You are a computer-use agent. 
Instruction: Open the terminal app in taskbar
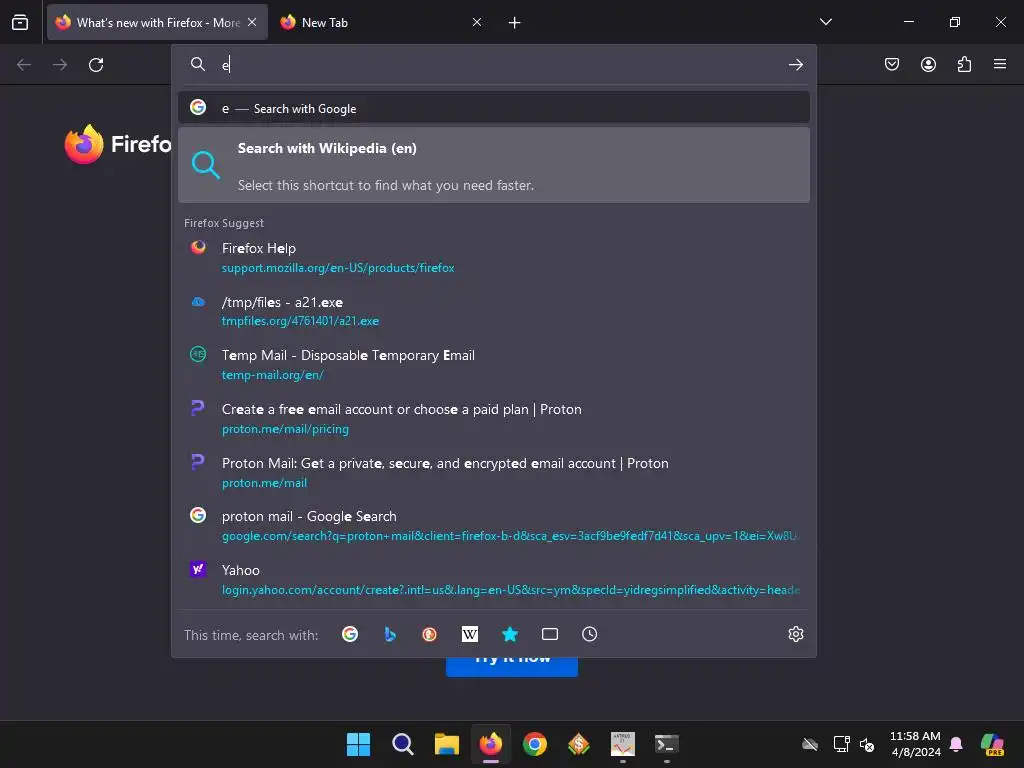point(667,744)
